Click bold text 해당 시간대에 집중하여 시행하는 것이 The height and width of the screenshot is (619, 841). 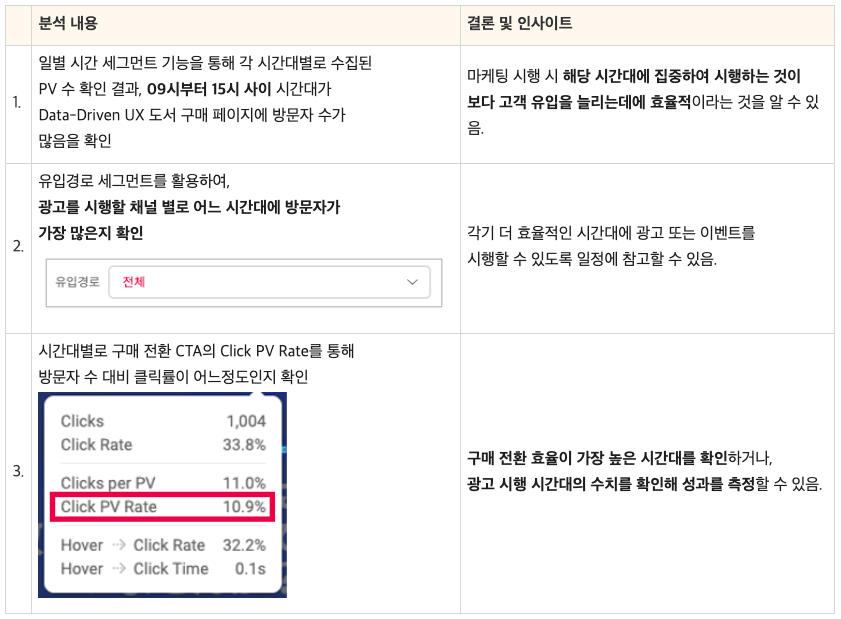click(x=681, y=76)
